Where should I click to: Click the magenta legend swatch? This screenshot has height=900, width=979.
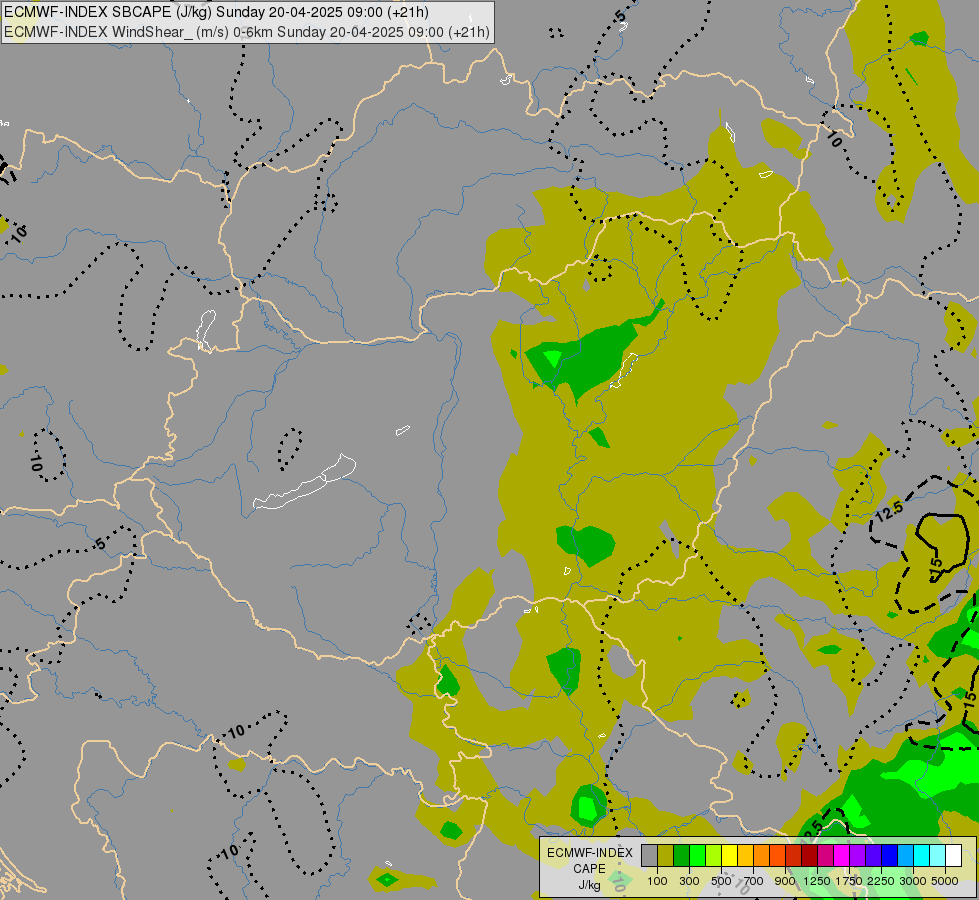(842, 856)
